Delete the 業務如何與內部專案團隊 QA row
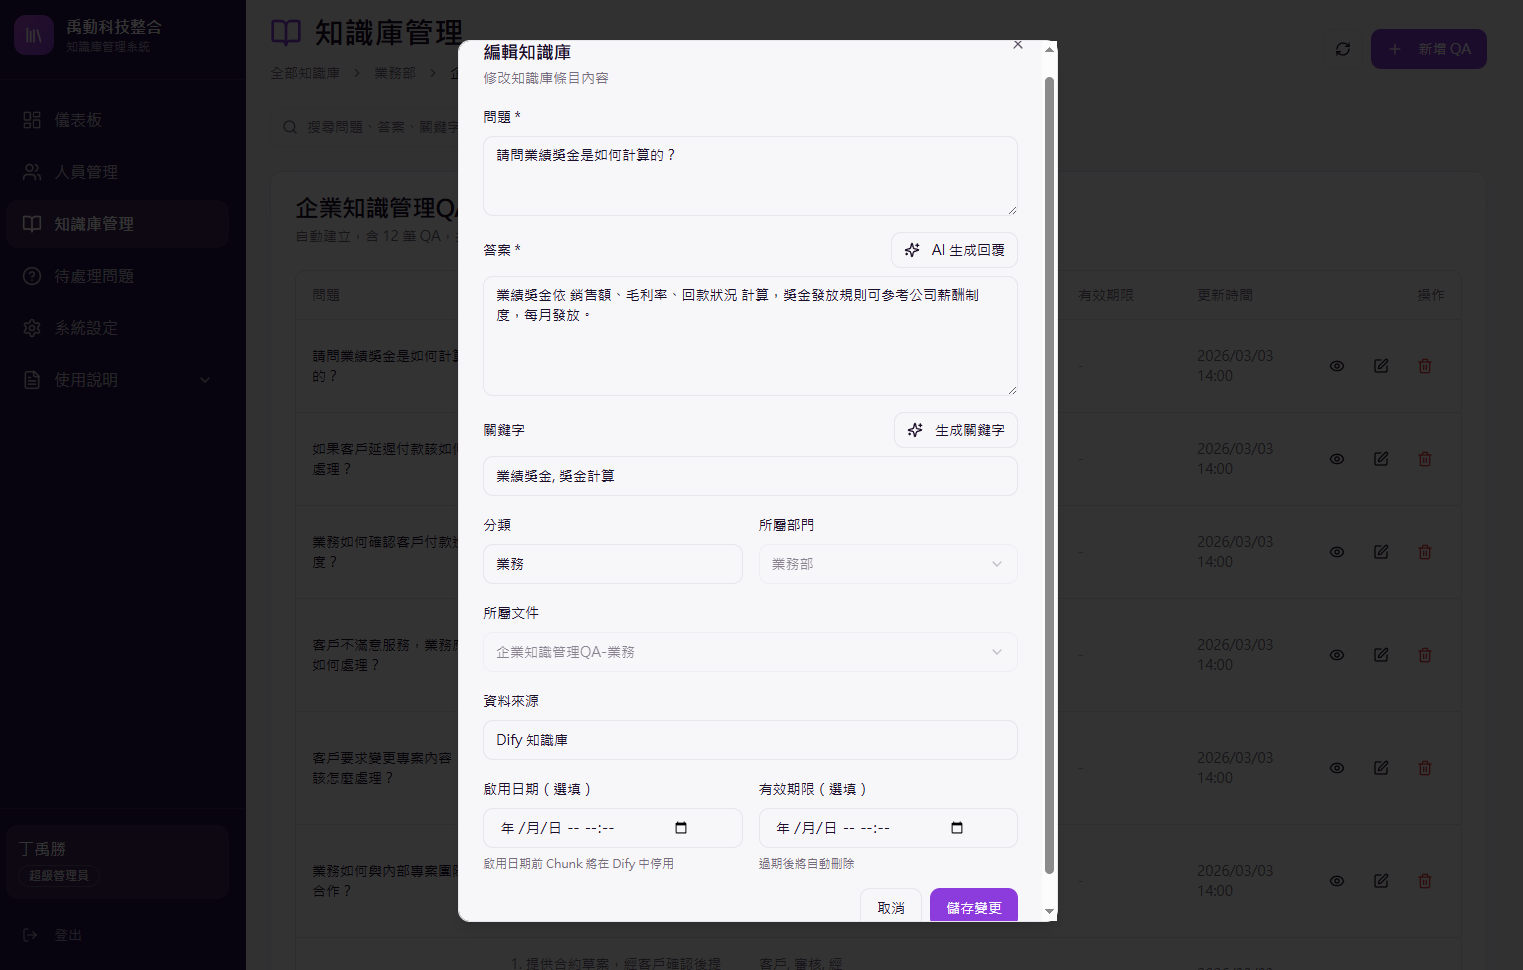 (x=1425, y=881)
